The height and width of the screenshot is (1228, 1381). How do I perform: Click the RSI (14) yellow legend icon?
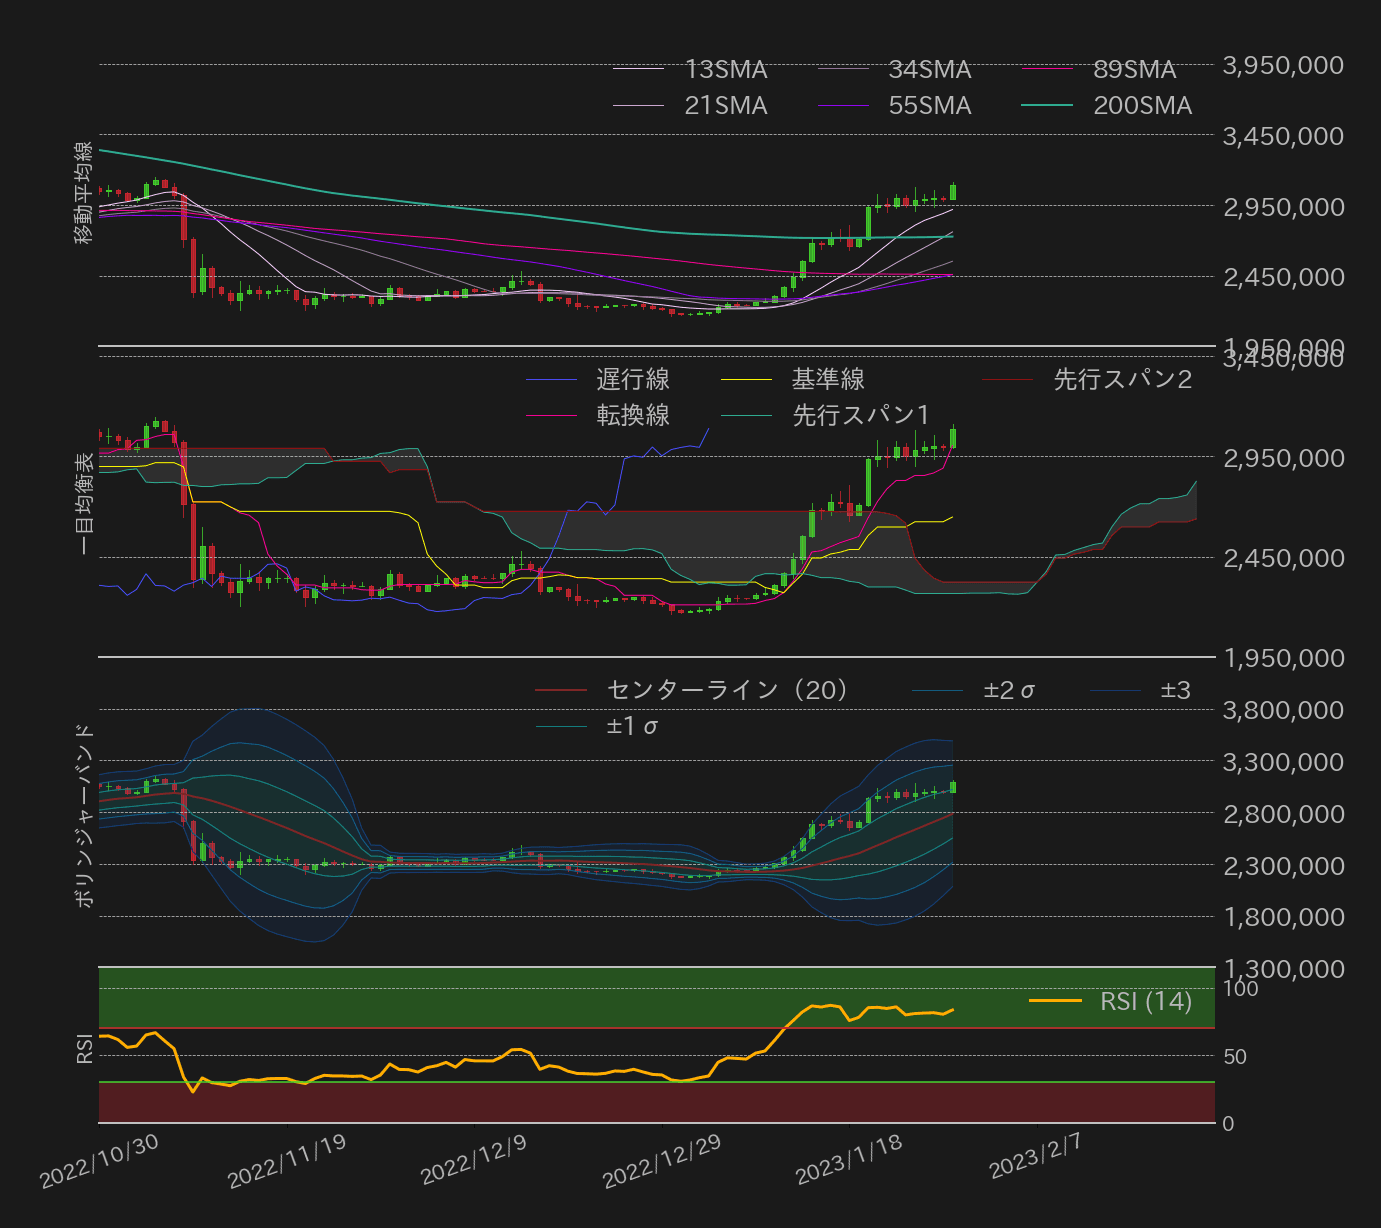coord(1055,1001)
